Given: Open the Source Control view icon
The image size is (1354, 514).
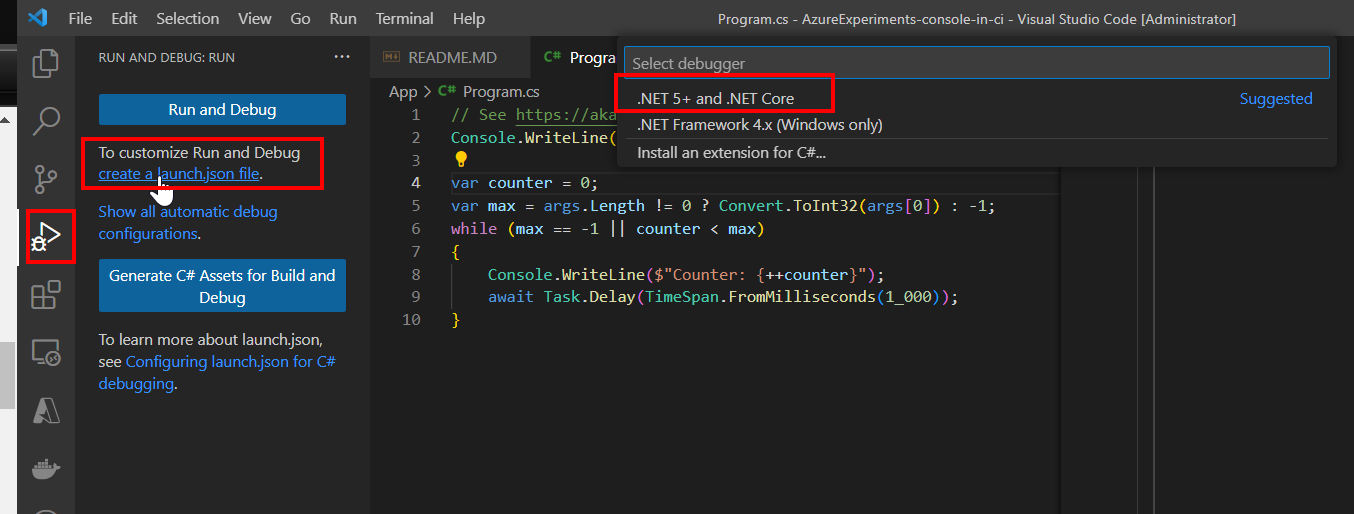Looking at the screenshot, I should click(x=46, y=180).
